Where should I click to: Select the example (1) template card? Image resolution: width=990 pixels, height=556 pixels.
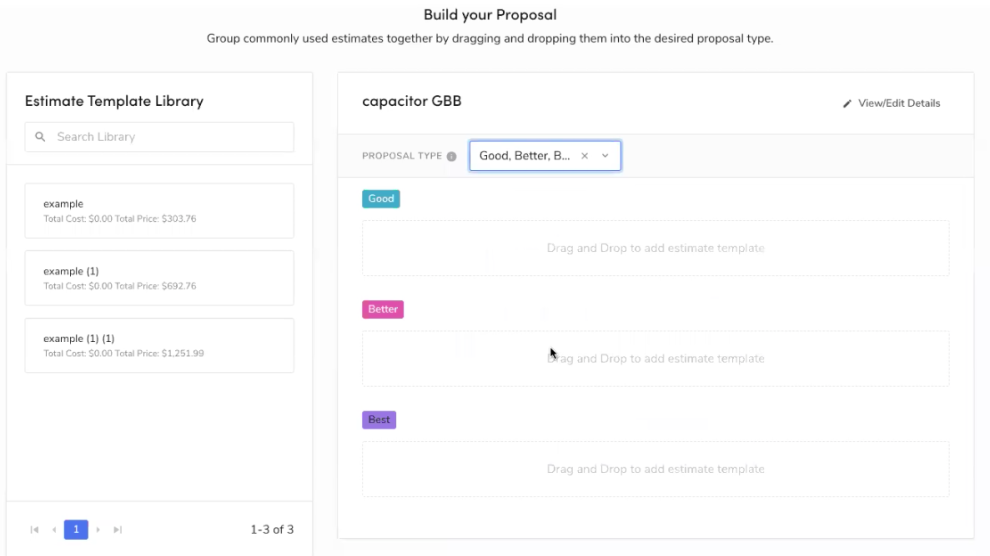click(x=159, y=278)
